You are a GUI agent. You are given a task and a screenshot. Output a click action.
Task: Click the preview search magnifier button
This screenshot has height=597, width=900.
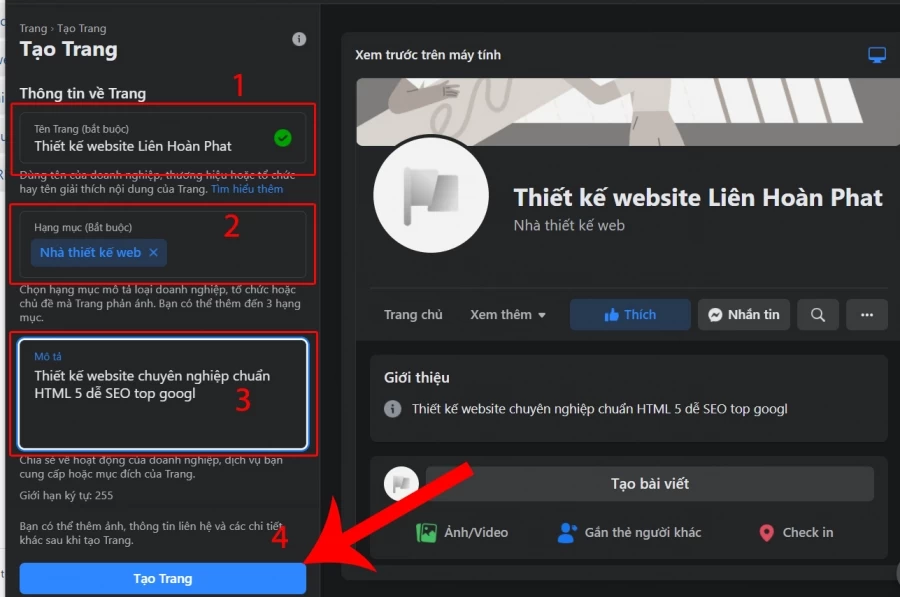click(x=817, y=315)
